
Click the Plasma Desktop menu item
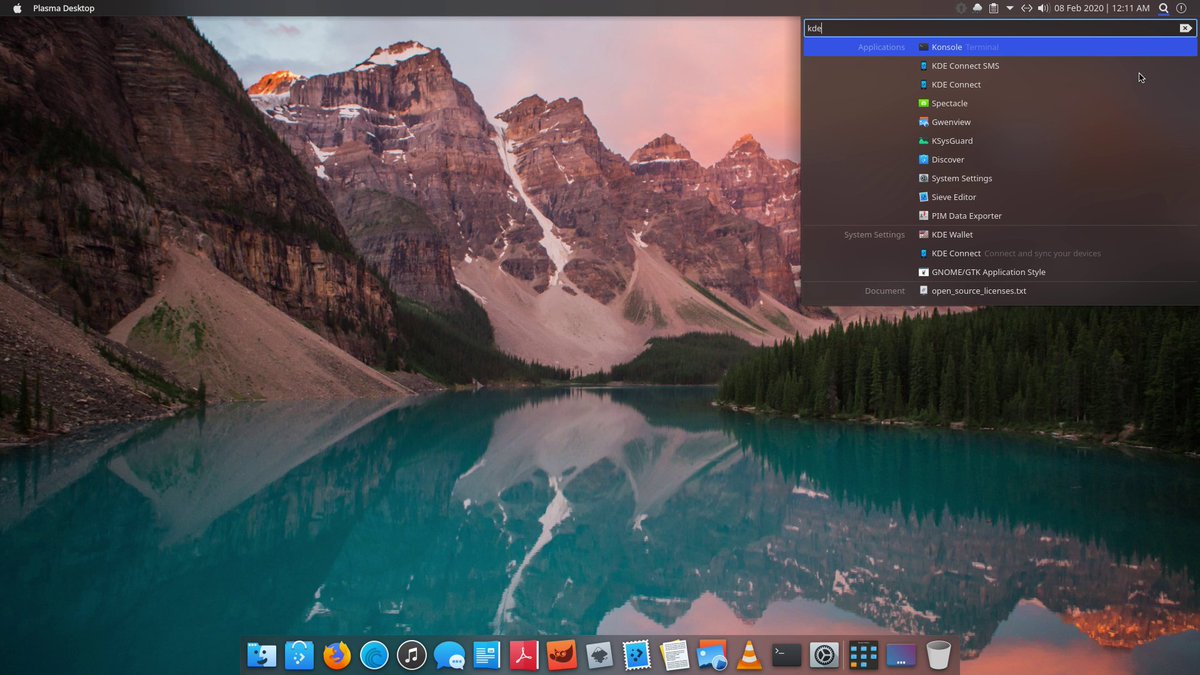point(63,8)
